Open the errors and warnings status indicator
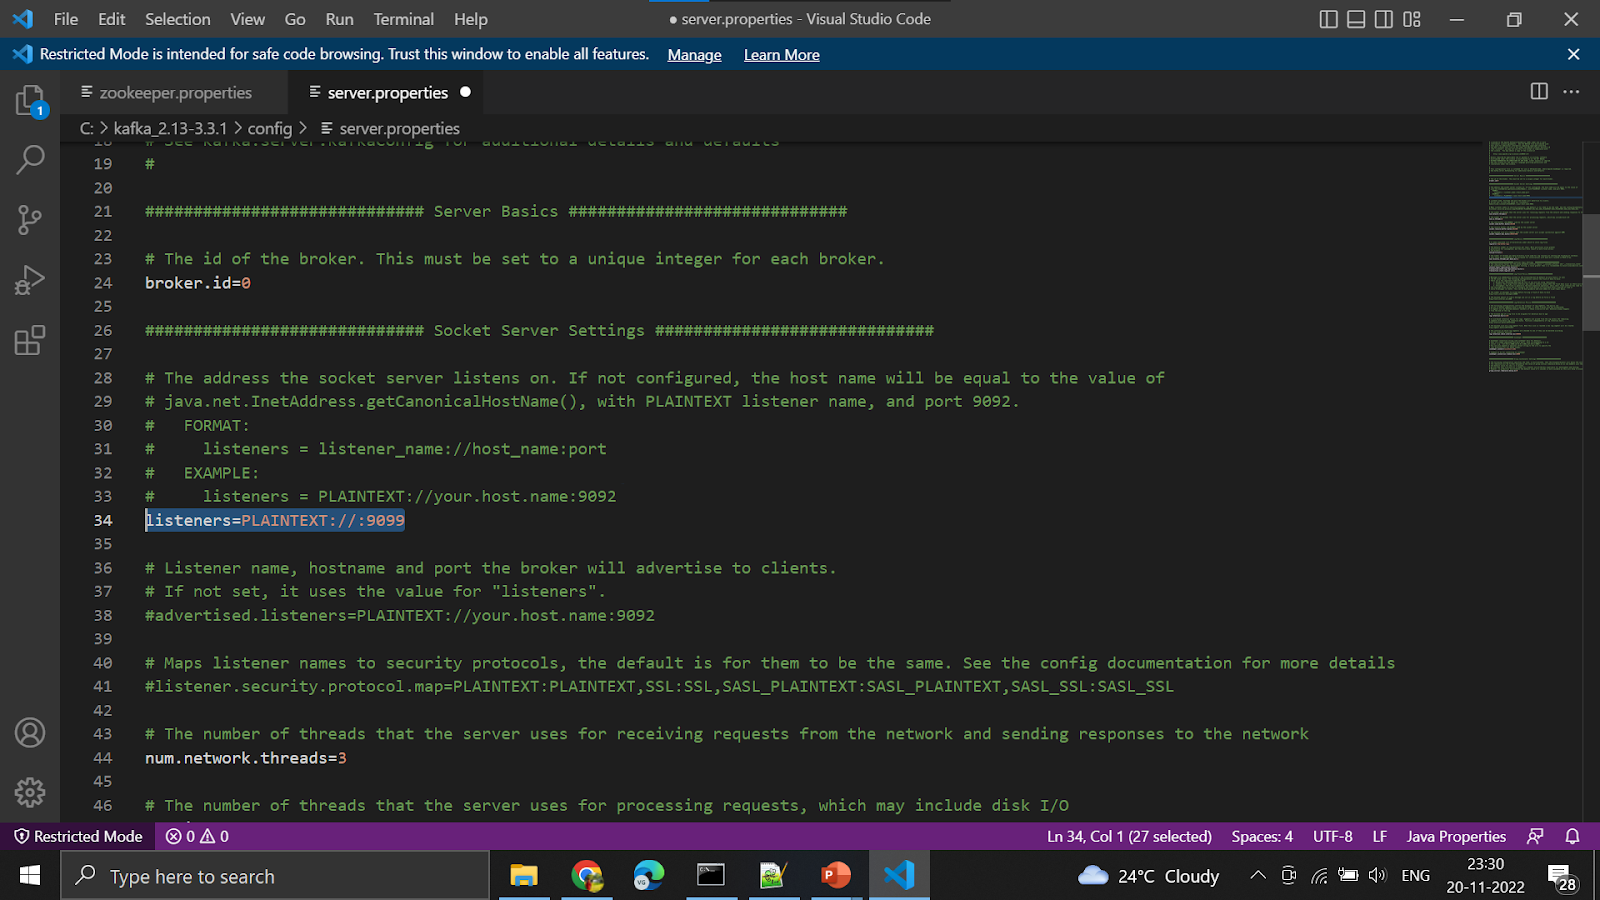 point(197,836)
